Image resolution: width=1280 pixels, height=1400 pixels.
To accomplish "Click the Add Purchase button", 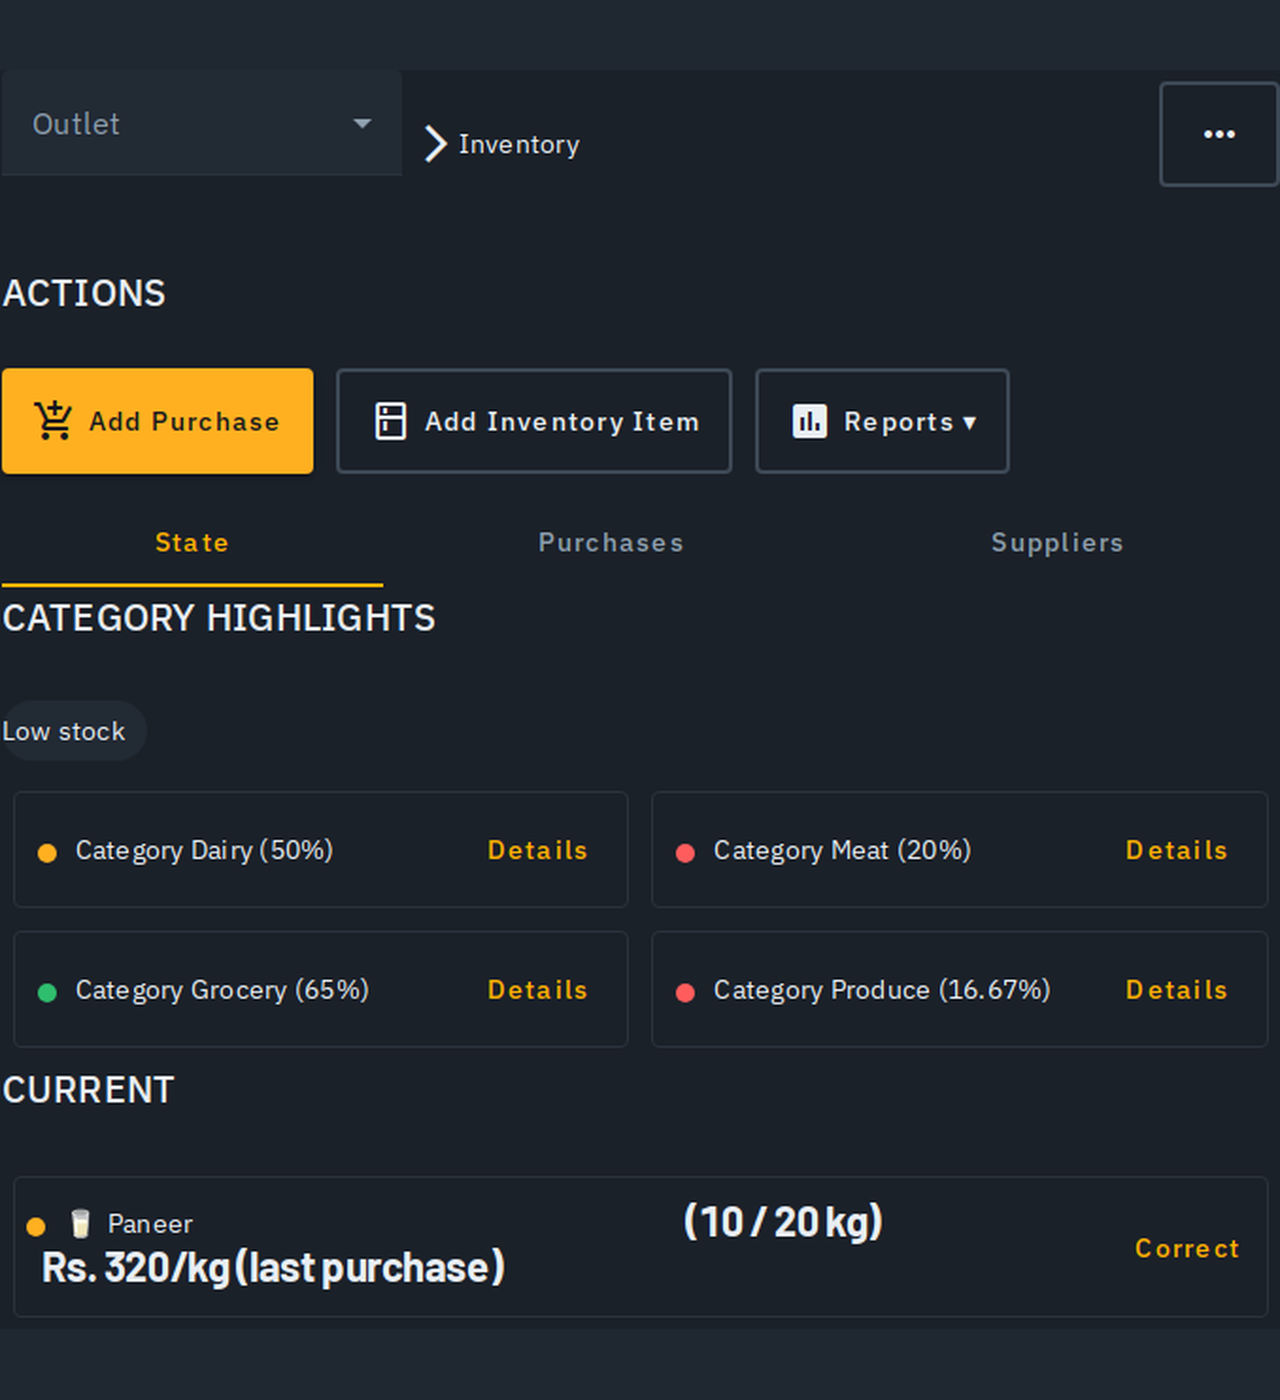I will point(157,421).
